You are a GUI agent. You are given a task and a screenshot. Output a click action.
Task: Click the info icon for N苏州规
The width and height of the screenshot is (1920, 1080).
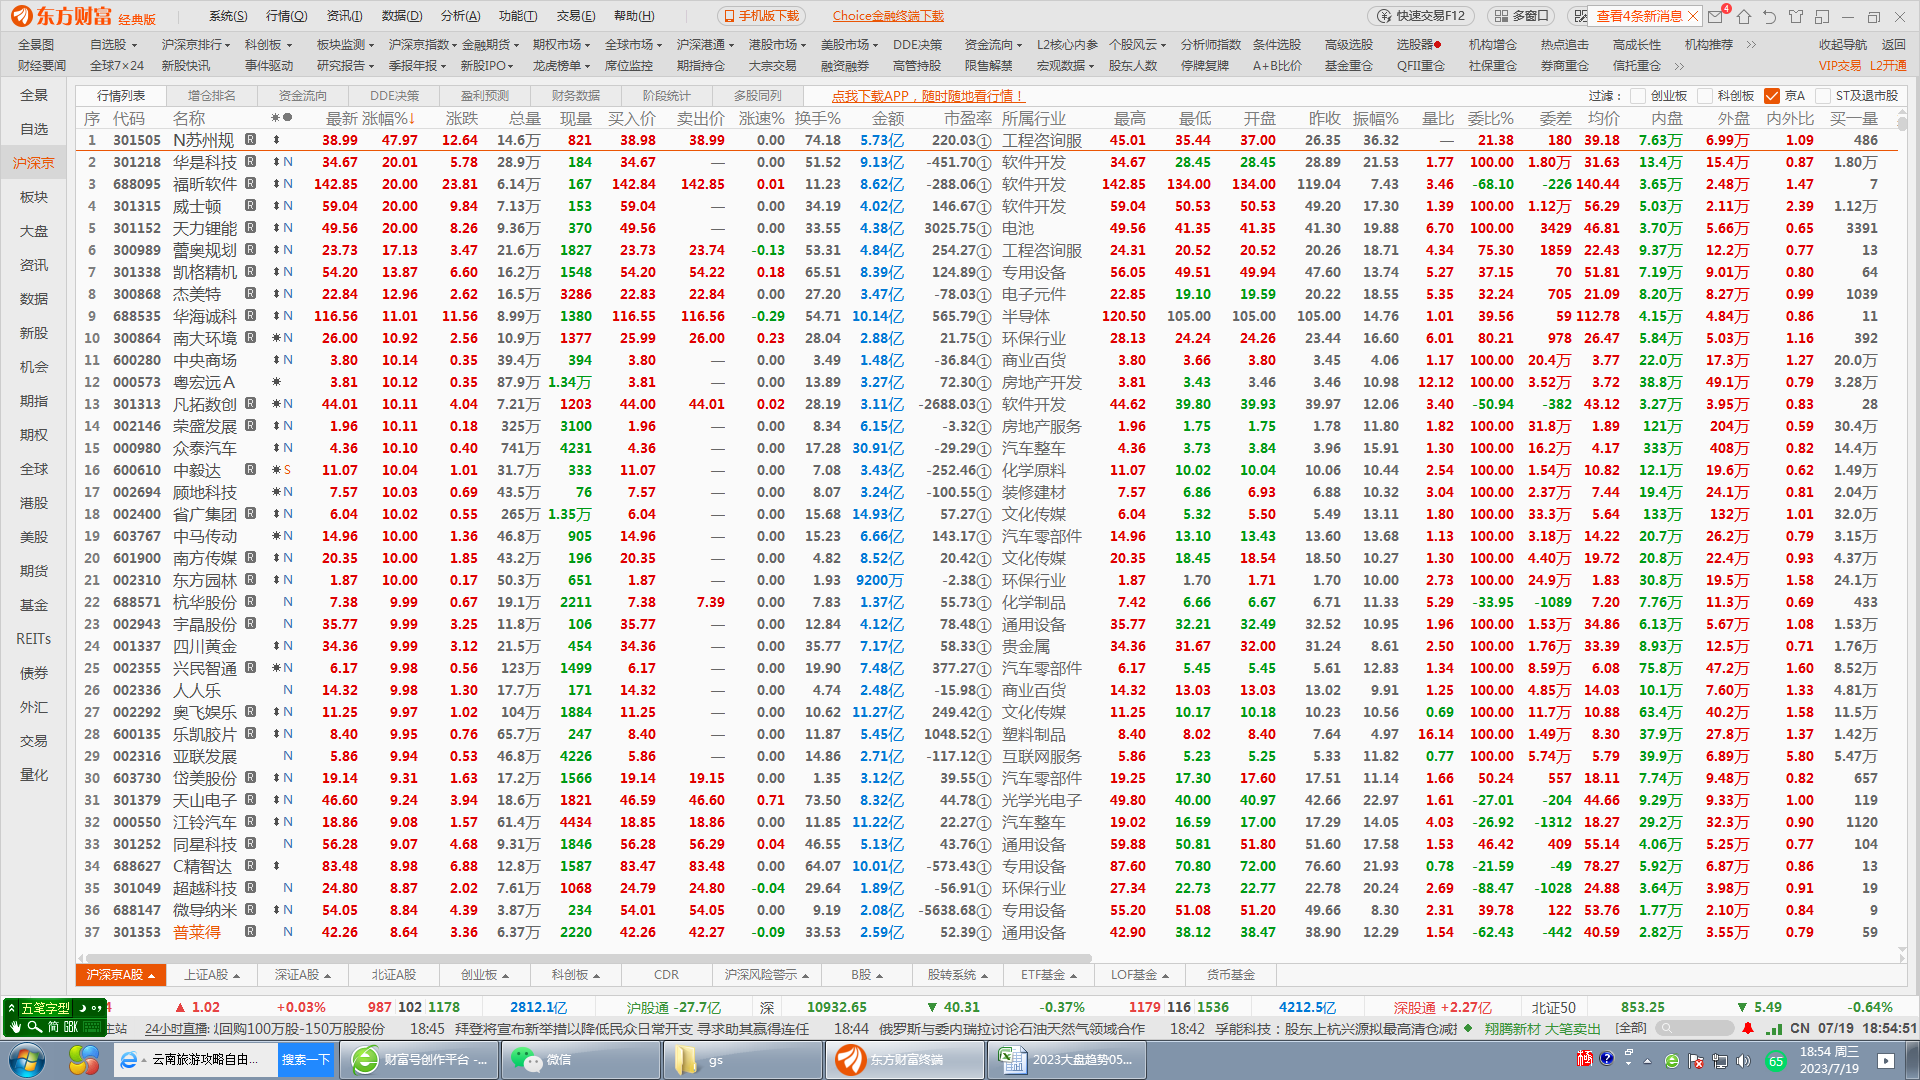tap(250, 140)
